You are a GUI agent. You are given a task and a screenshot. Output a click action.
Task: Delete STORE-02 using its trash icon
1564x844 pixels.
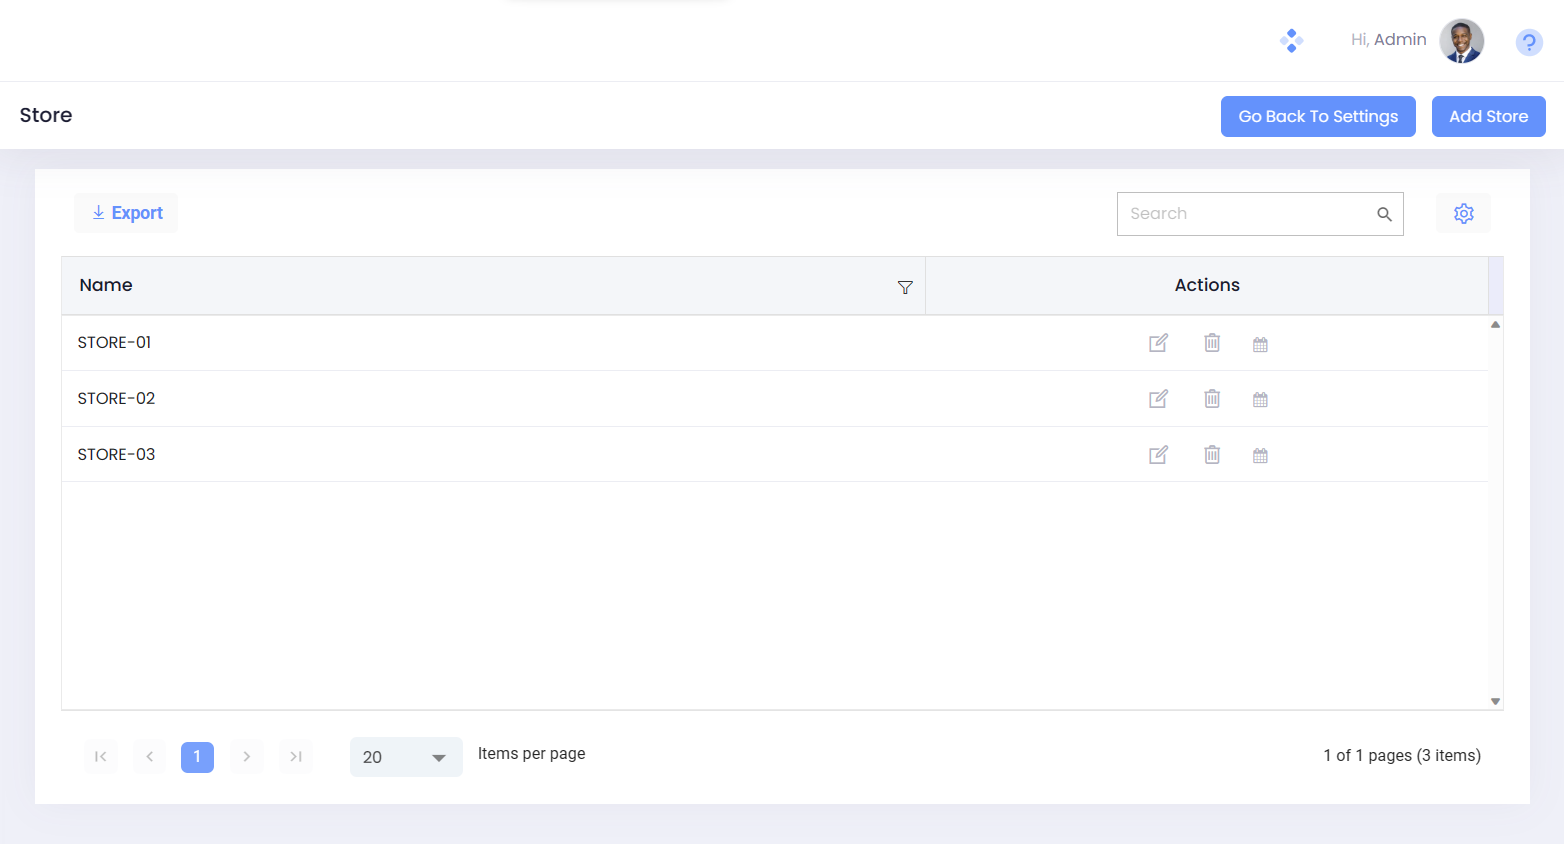1211,399
